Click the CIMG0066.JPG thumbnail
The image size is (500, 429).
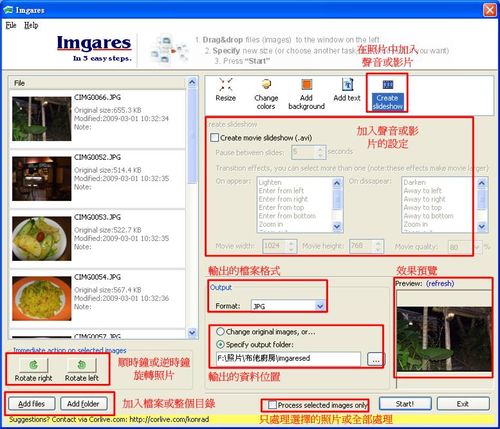[42, 119]
